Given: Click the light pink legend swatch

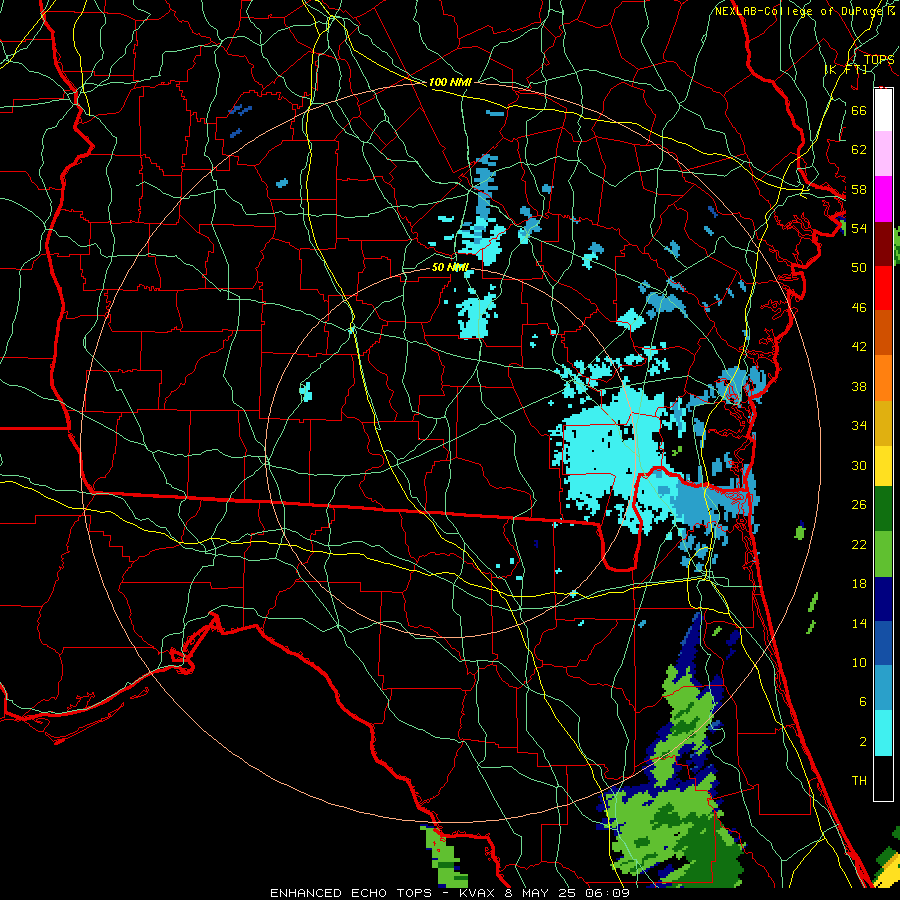Looking at the screenshot, I should 883,154.
